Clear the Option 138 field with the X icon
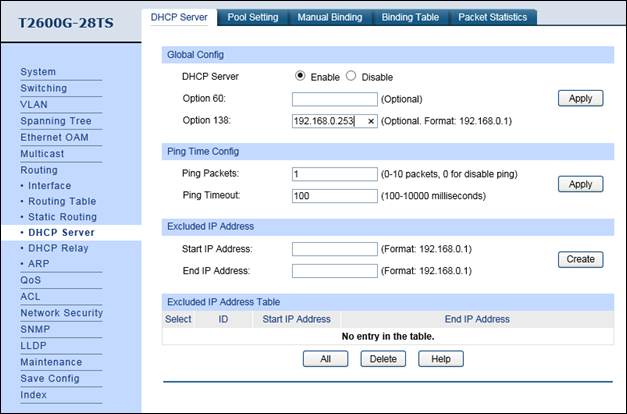Image resolution: width=627 pixels, height=414 pixels. click(371, 121)
